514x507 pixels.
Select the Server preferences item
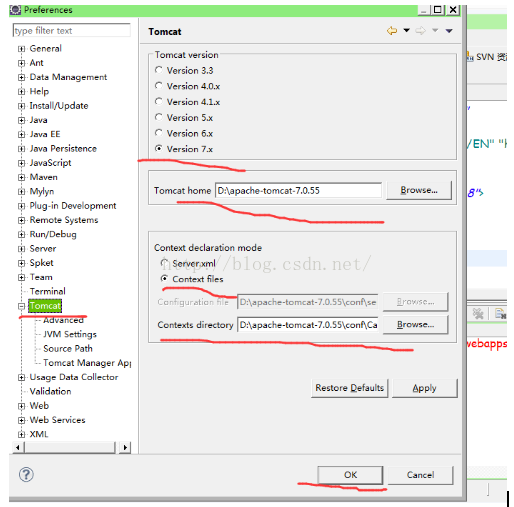click(x=43, y=249)
